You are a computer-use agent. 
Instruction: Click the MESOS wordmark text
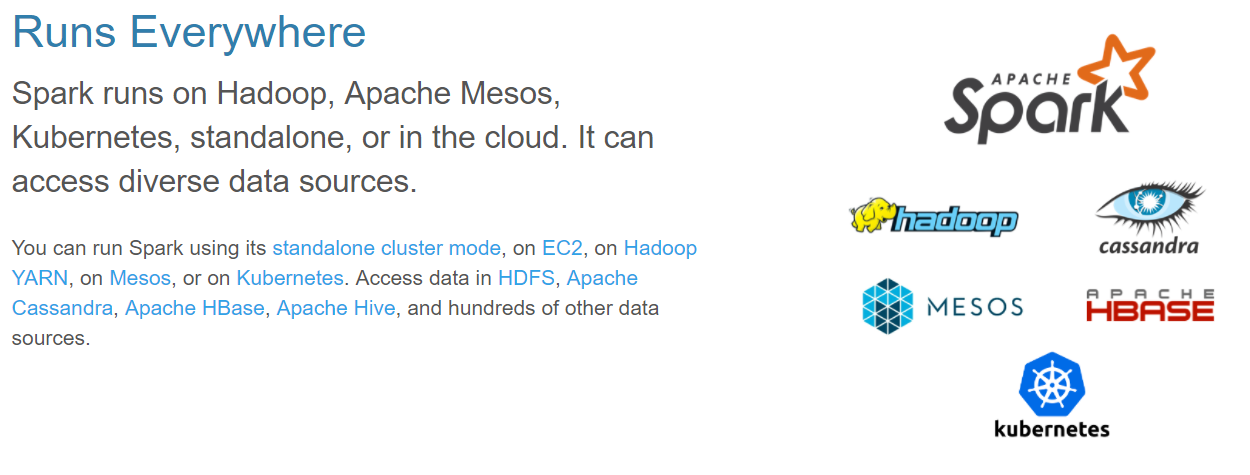pos(975,306)
